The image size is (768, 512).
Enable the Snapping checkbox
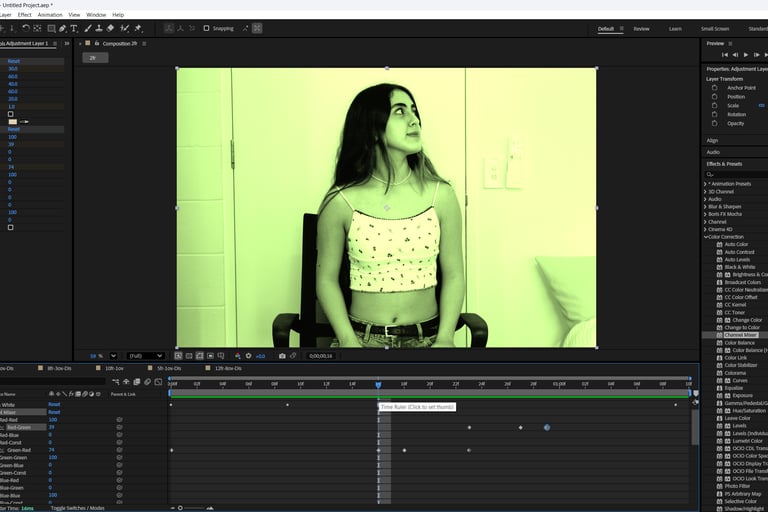coord(206,28)
